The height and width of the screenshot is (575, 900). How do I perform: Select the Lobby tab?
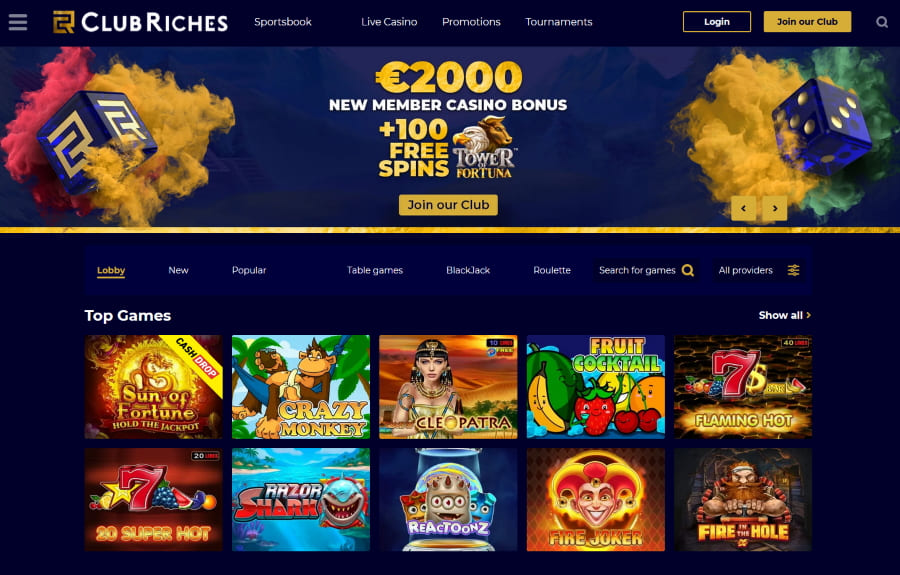click(x=111, y=270)
